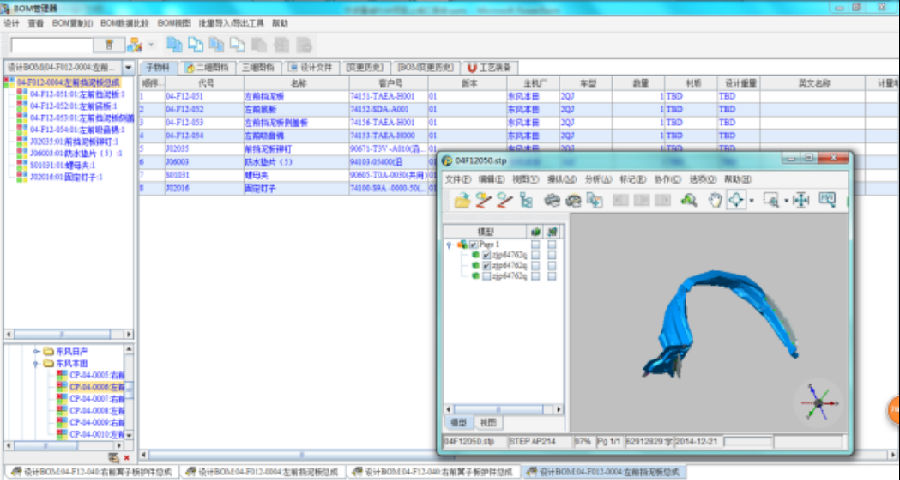Click in the toolbar search input field
This screenshot has width=900, height=480.
click(x=51, y=45)
